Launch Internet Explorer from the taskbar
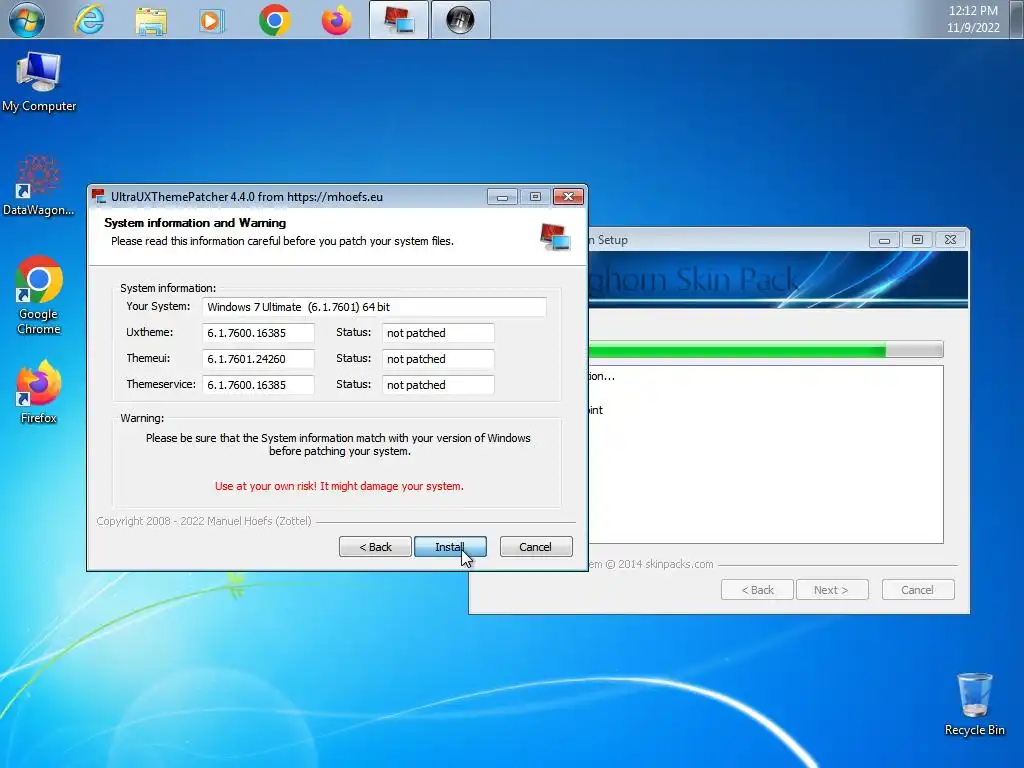 [89, 20]
